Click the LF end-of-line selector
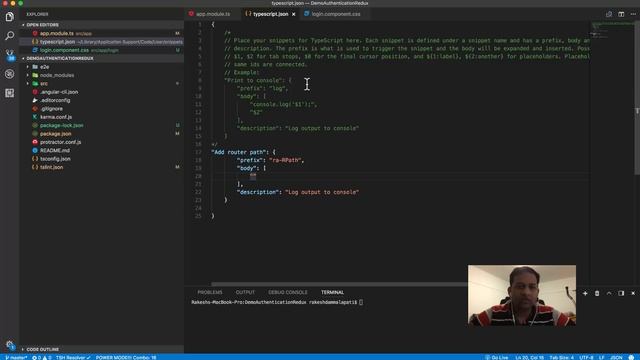 click(601, 357)
